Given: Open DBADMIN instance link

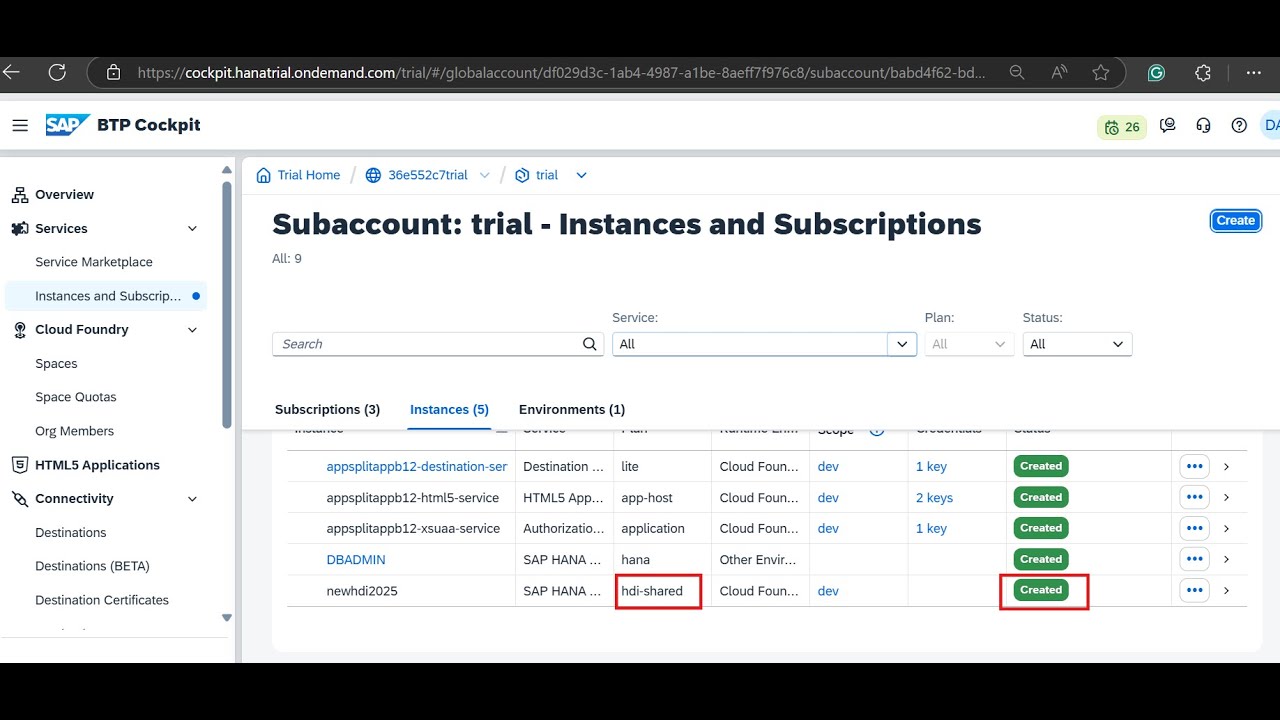Looking at the screenshot, I should pyautogui.click(x=356, y=560).
